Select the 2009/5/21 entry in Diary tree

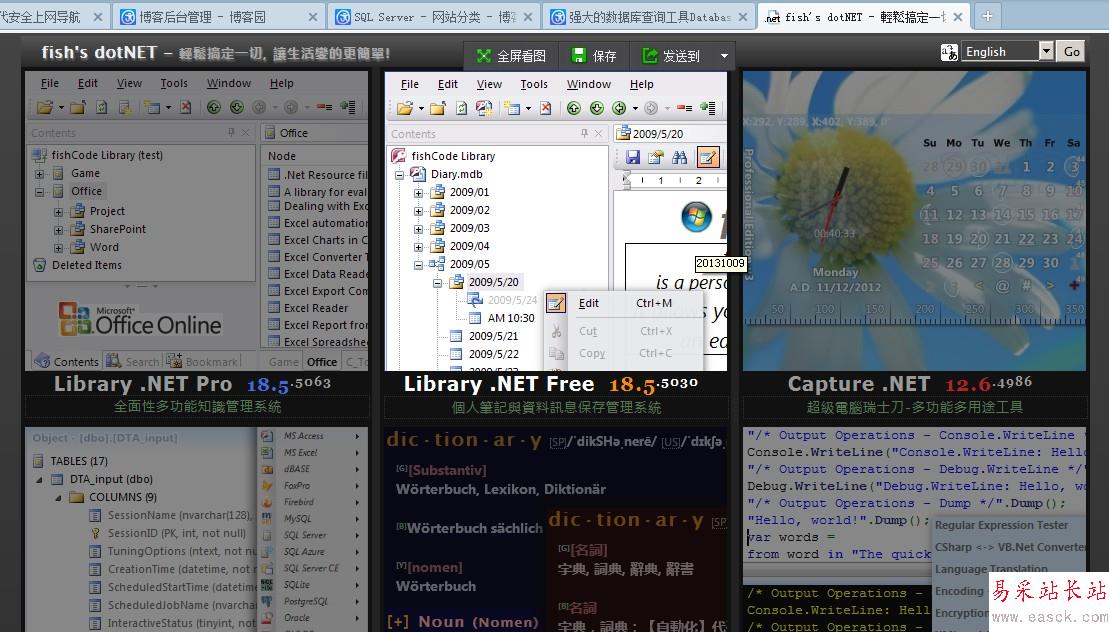493,337
